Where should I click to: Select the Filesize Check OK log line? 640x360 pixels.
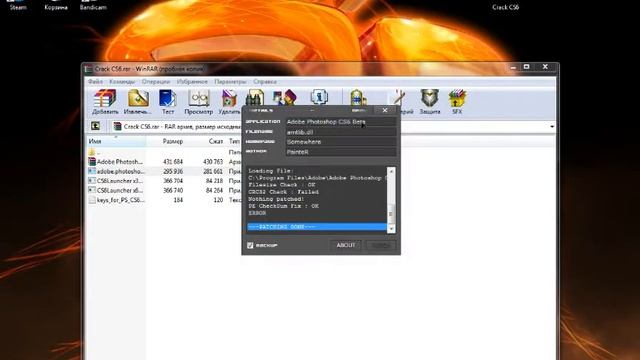click(x=282, y=185)
